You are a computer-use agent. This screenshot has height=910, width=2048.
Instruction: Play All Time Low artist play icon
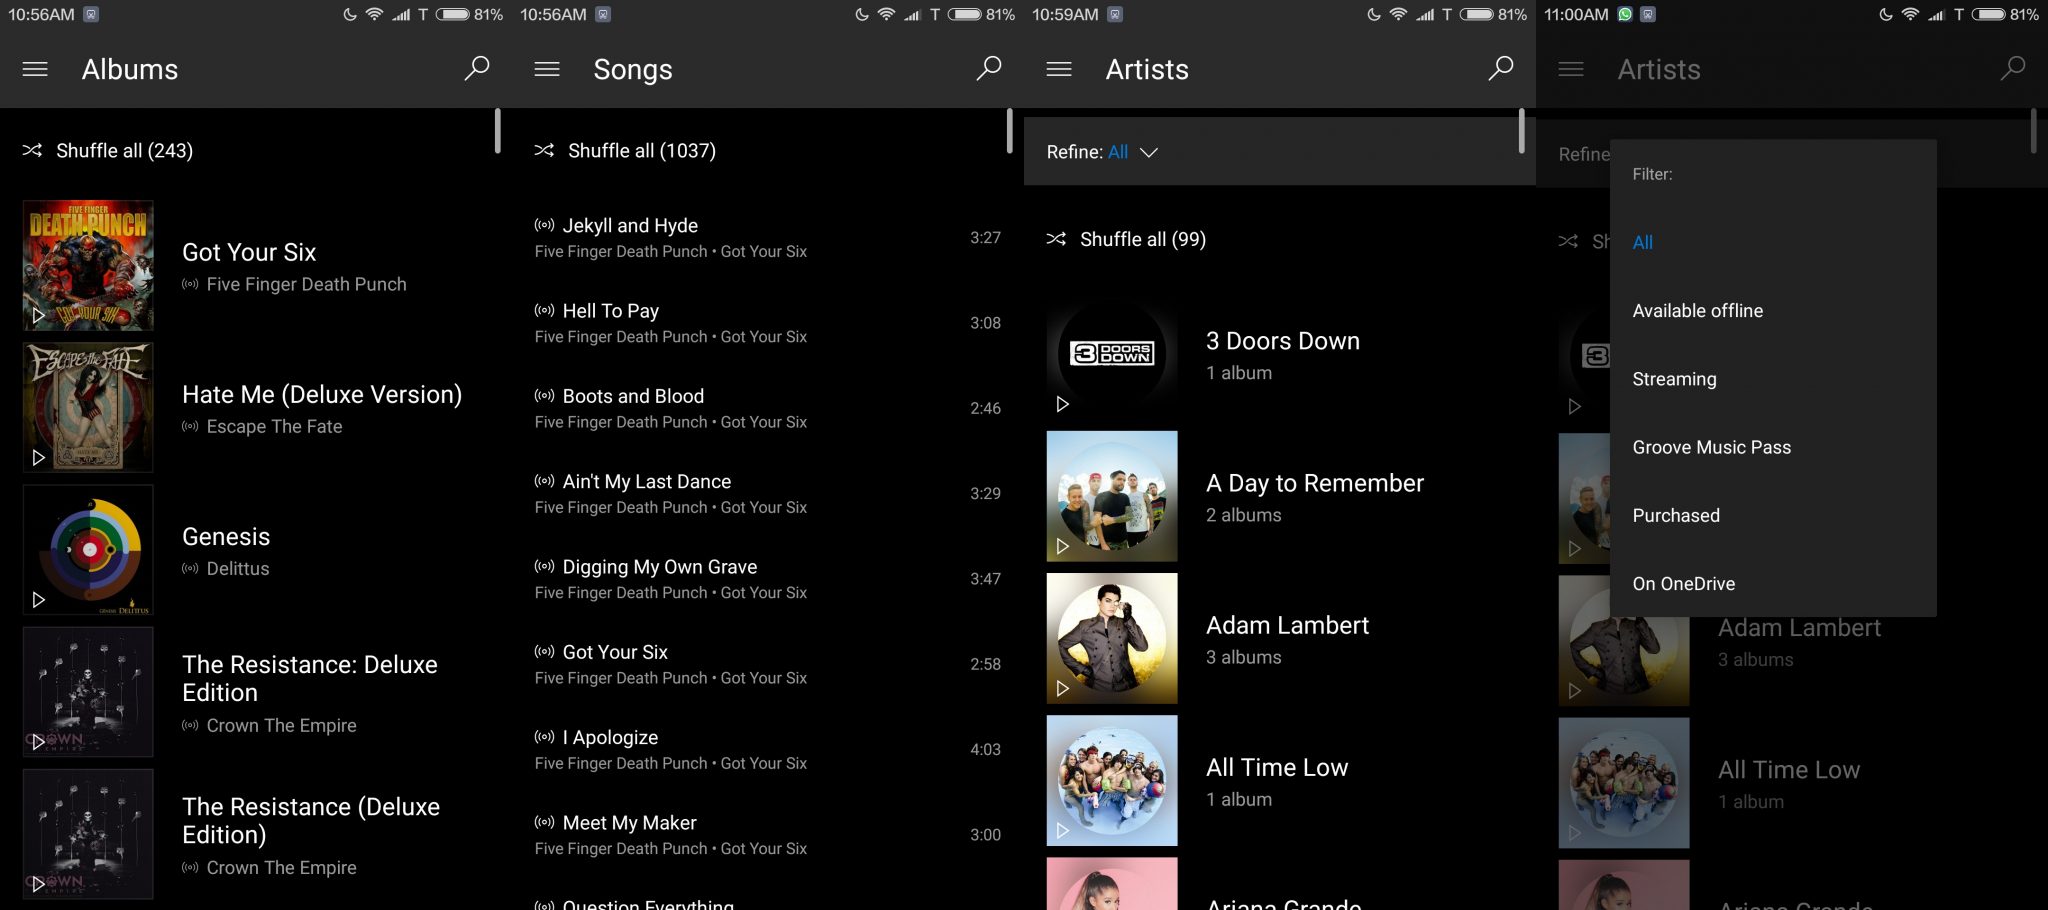point(1062,830)
